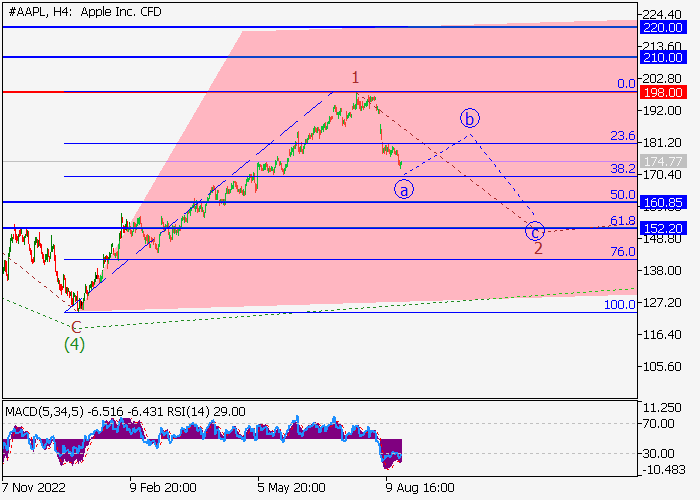Click the circled 'a' wave marker
This screenshot has width=700, height=500.
pyautogui.click(x=404, y=190)
